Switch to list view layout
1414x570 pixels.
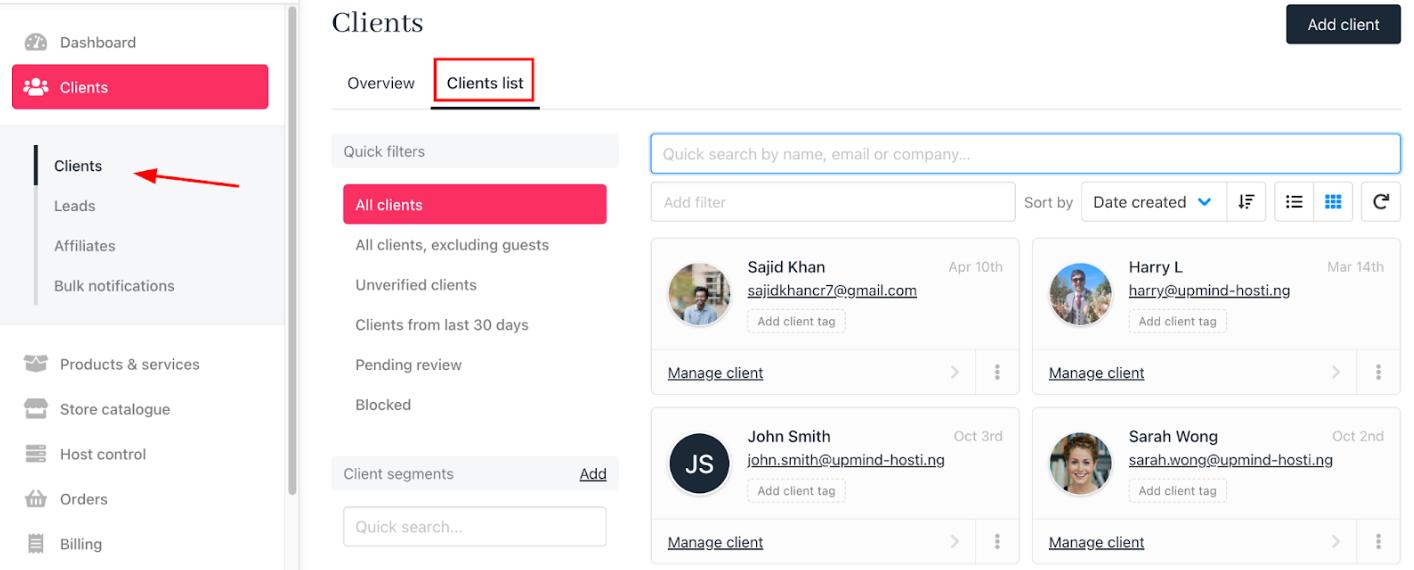(x=1294, y=202)
